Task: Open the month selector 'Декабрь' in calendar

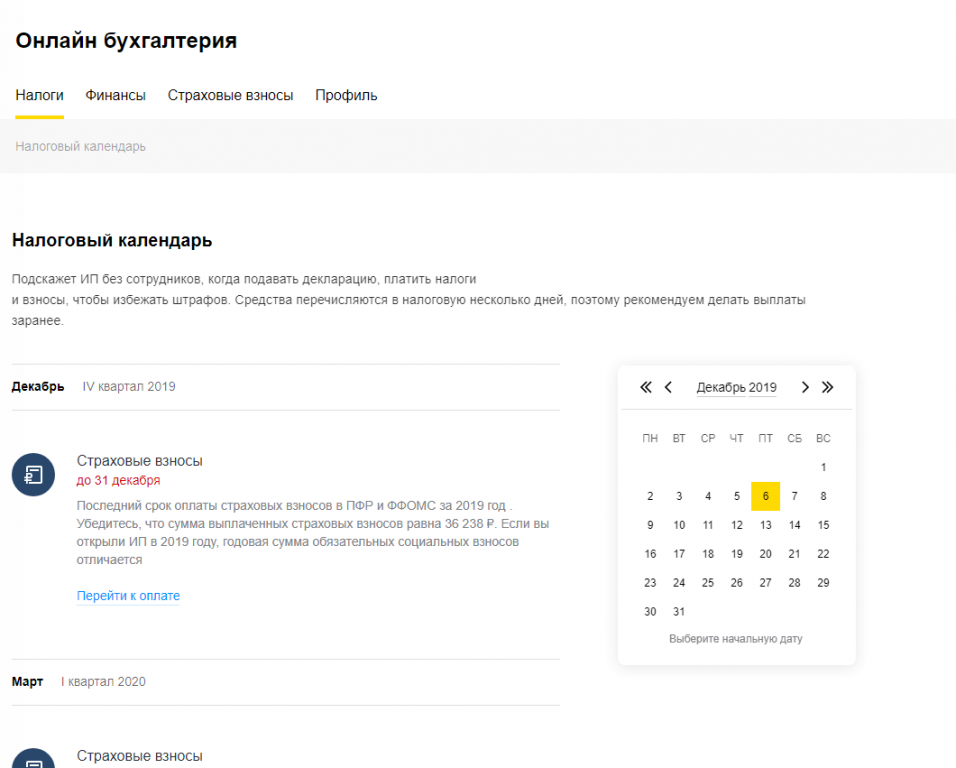Action: [720, 388]
